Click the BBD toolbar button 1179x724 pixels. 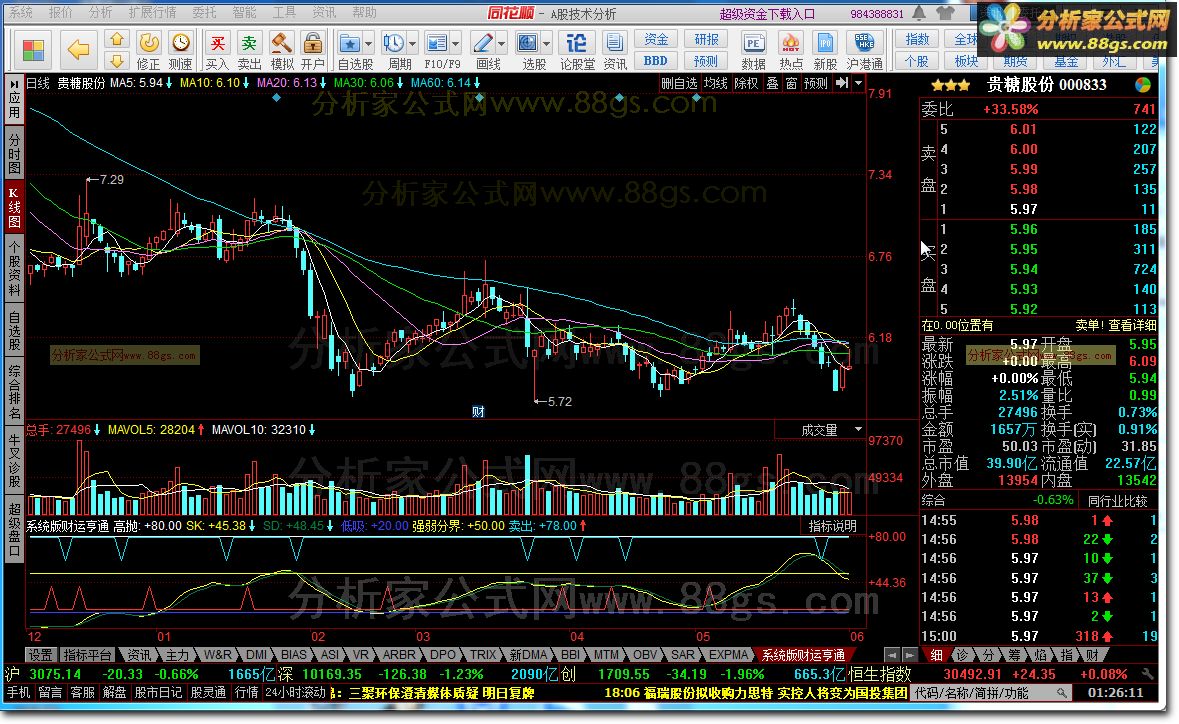(x=656, y=61)
